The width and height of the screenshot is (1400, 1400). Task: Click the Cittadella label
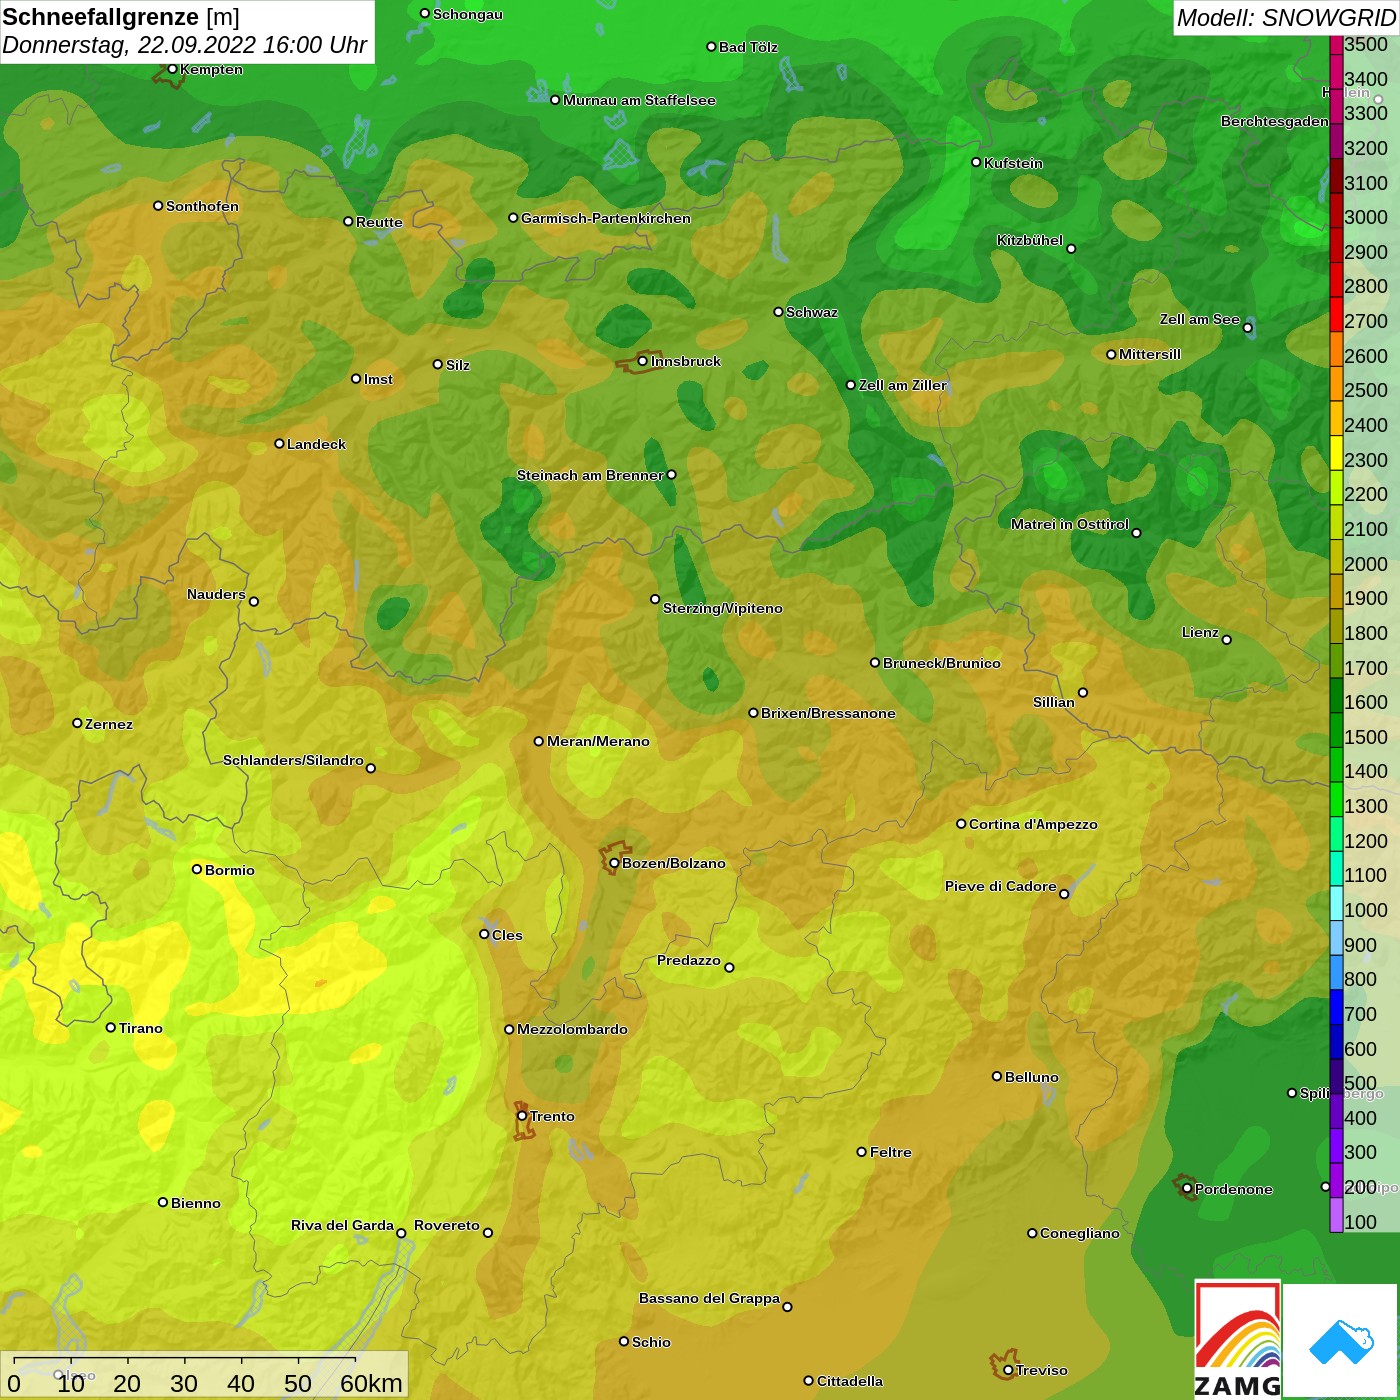(x=850, y=1381)
